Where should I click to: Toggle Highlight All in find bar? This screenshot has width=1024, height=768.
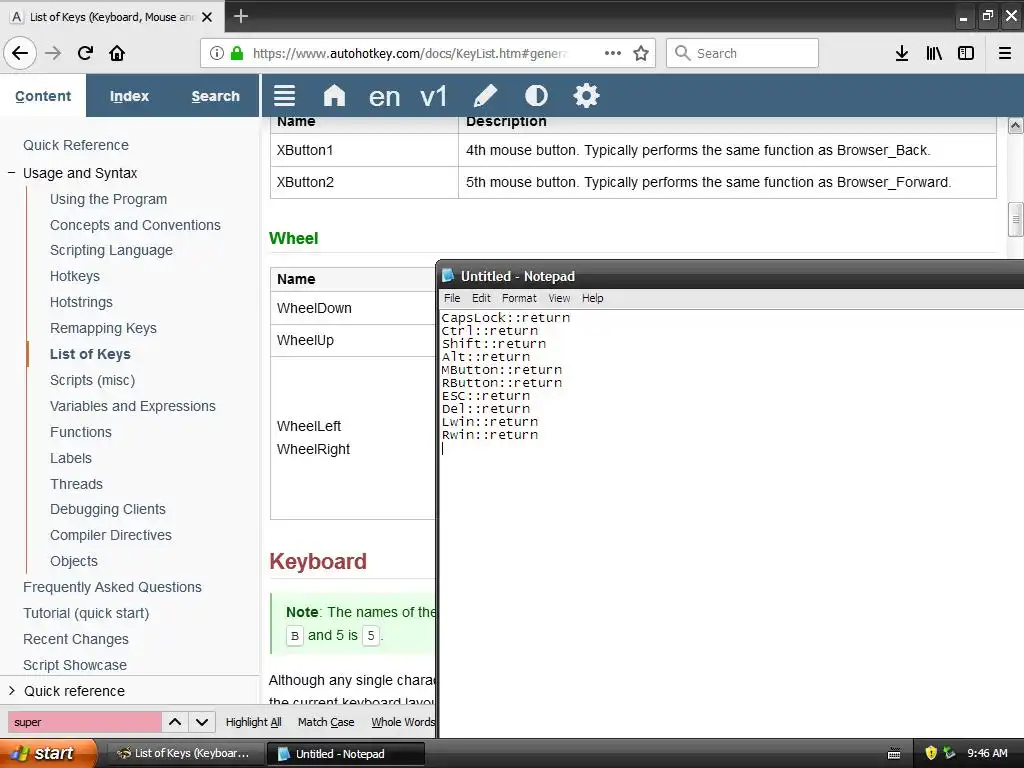pyautogui.click(x=253, y=722)
